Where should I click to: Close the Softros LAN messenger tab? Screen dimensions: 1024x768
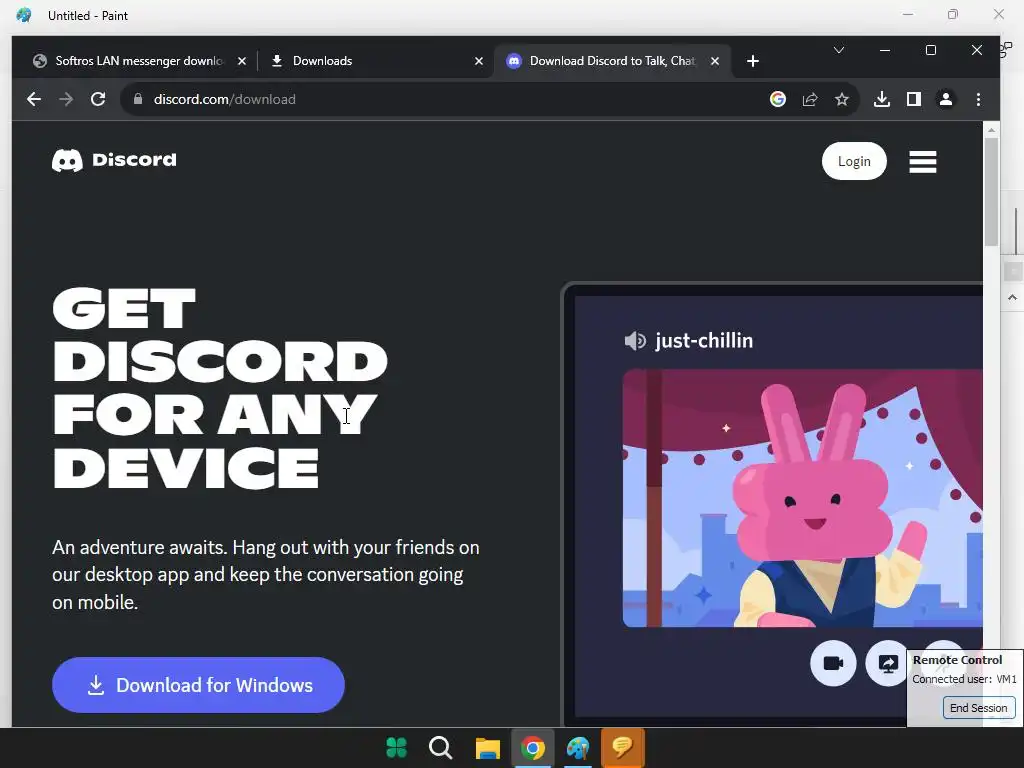[242, 61]
